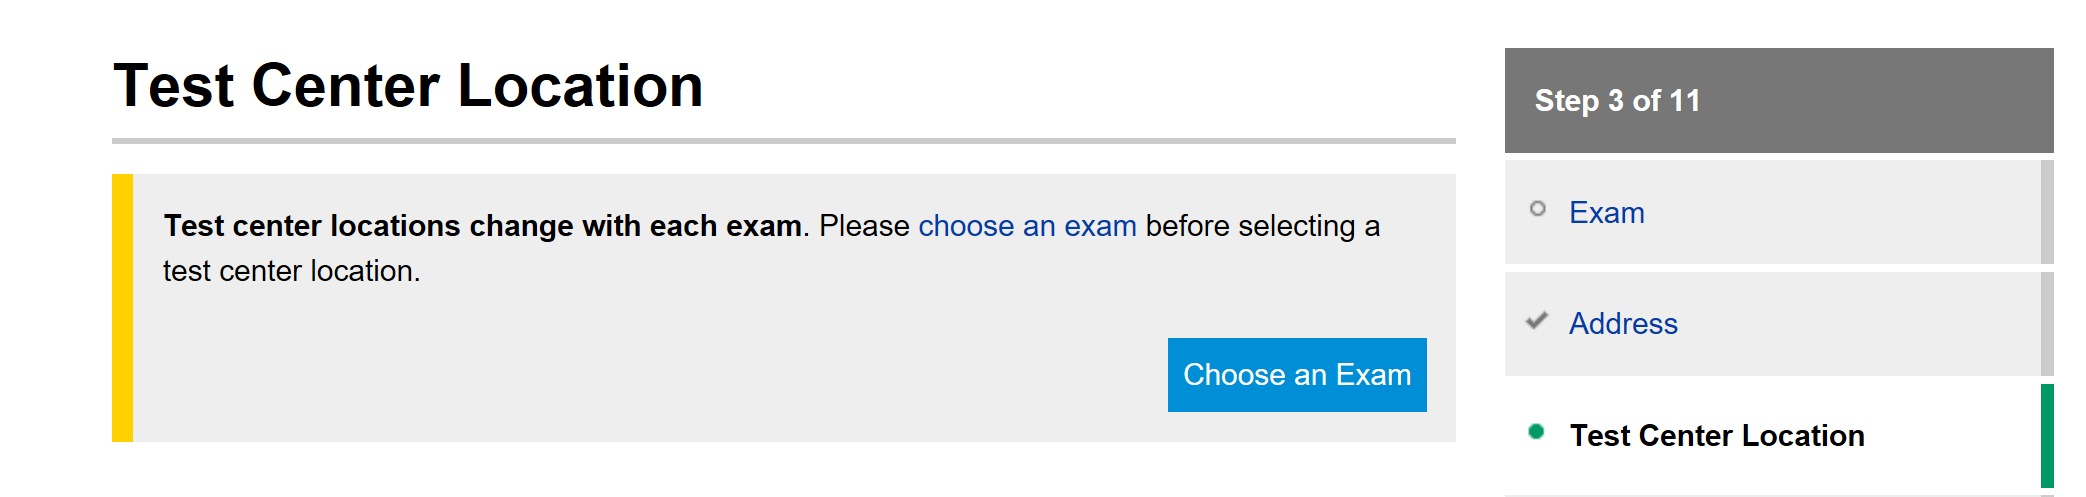Click the word "Please" in the alert message

point(864,226)
